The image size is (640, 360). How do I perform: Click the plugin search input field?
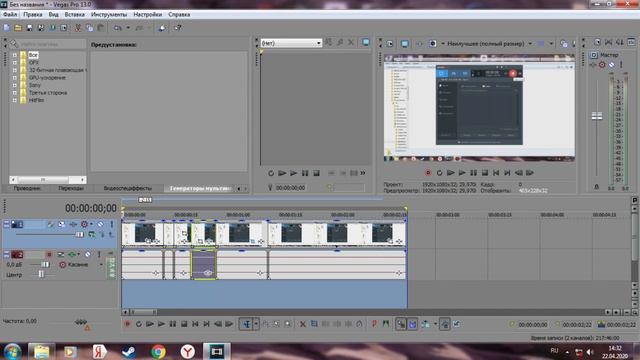pyautogui.click(x=52, y=44)
